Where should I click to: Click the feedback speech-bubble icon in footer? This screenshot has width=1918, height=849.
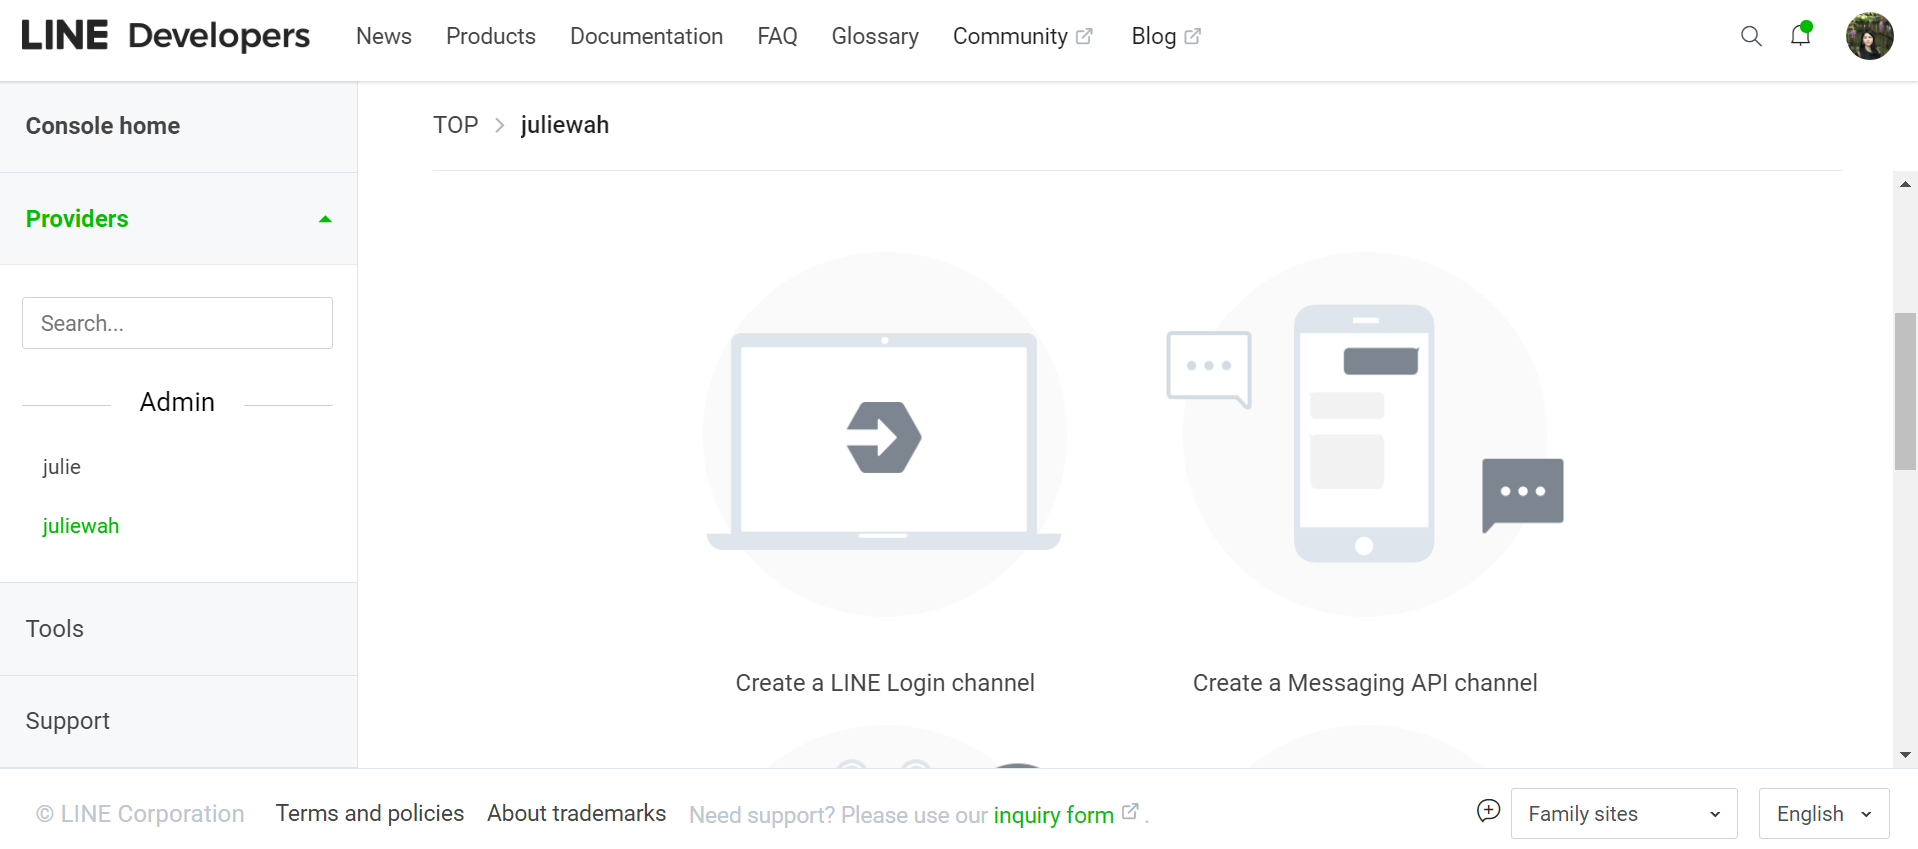pyautogui.click(x=1488, y=811)
